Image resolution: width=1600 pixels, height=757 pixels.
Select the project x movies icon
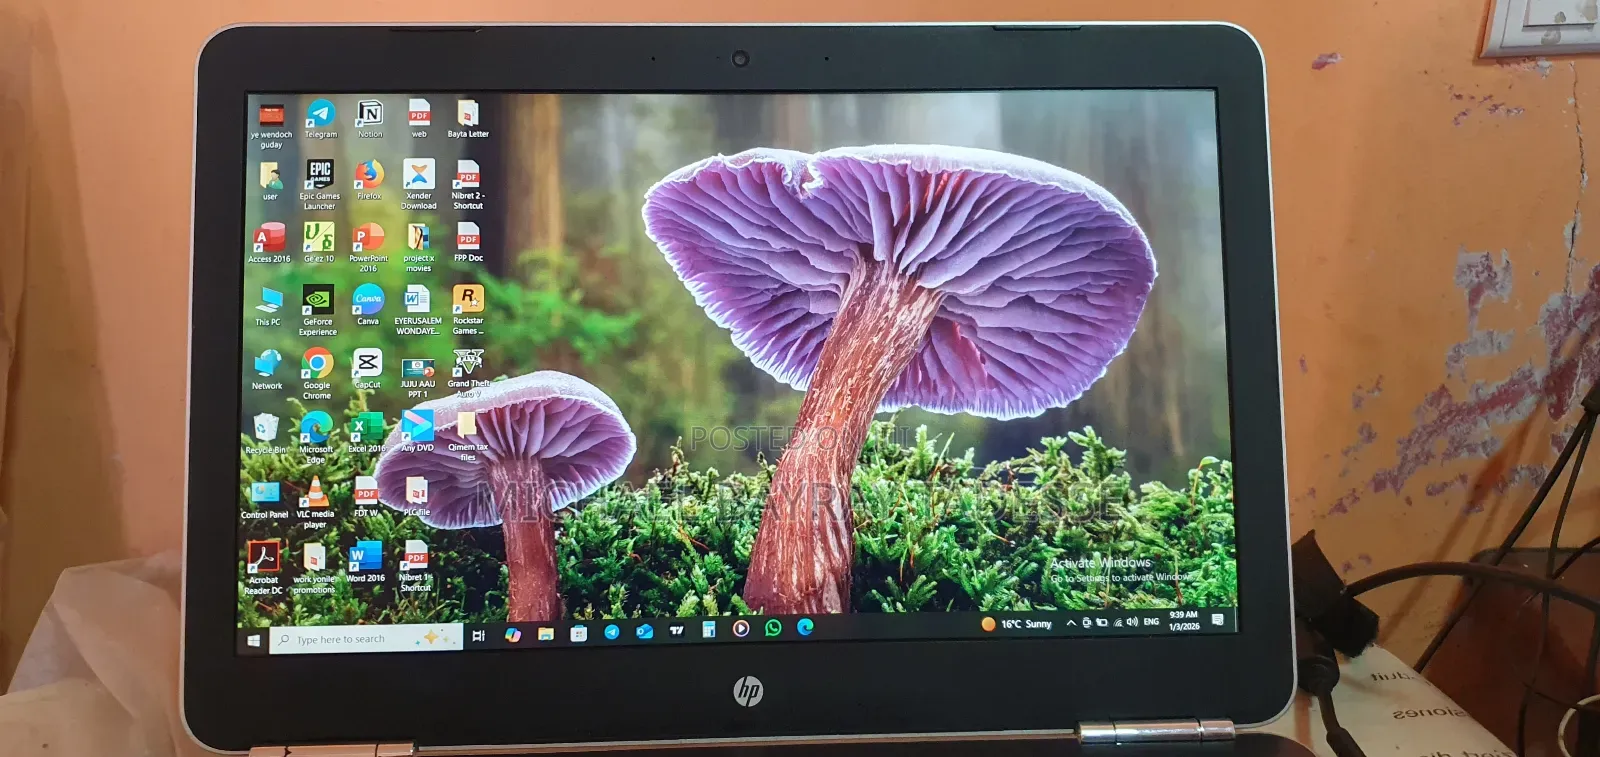click(x=418, y=247)
